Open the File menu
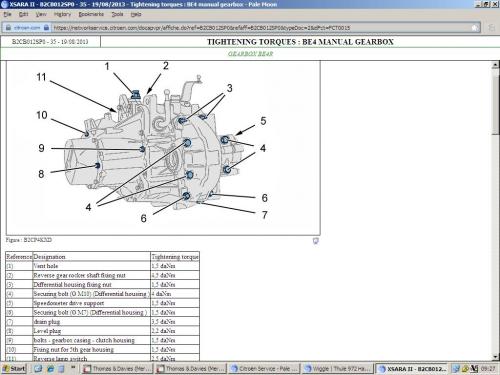 tap(7, 14)
